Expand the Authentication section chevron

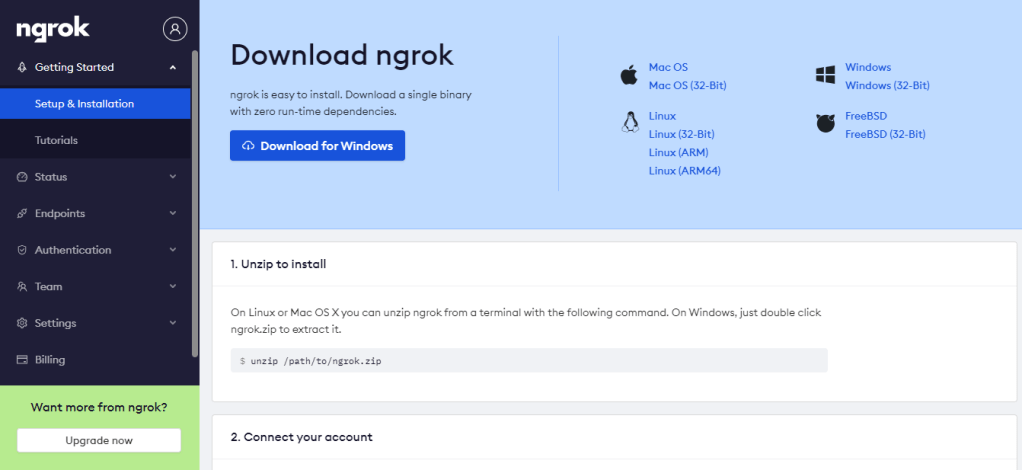(173, 250)
